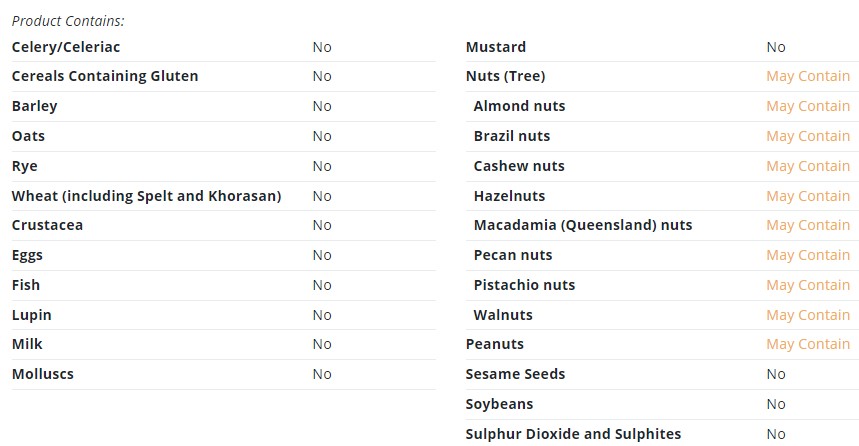Click the Nuts (Tree) heading label
Image resolution: width=859 pixels, height=446 pixels.
(506, 76)
